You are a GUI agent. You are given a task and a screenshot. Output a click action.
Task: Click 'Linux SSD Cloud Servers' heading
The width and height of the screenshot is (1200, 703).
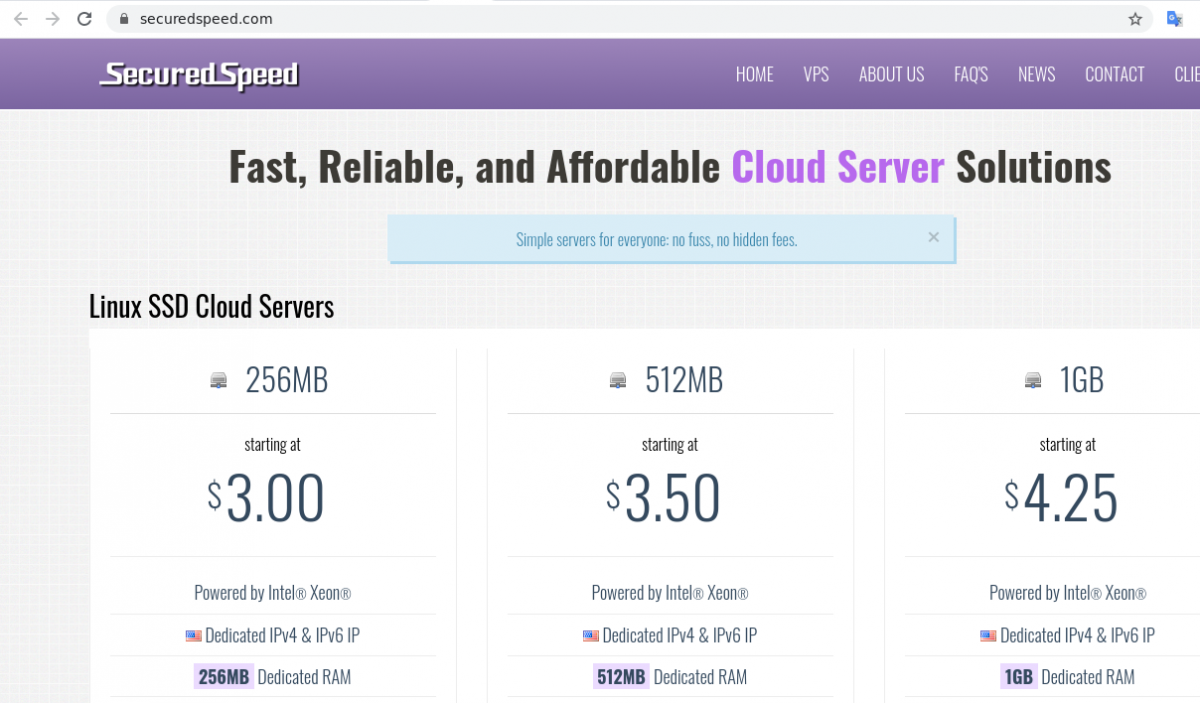pos(211,306)
